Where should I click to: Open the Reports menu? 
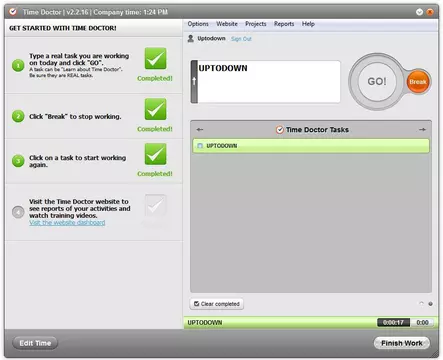coord(284,24)
